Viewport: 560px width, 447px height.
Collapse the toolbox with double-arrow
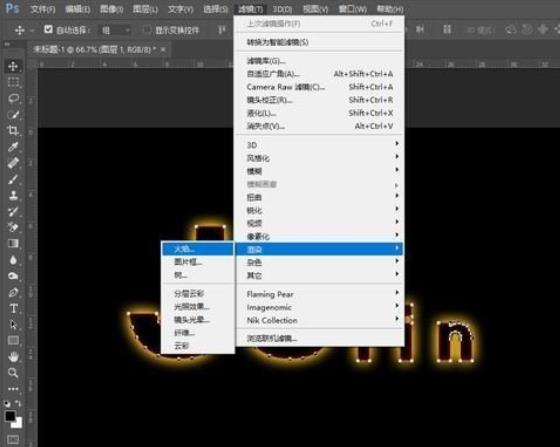(x=7, y=44)
